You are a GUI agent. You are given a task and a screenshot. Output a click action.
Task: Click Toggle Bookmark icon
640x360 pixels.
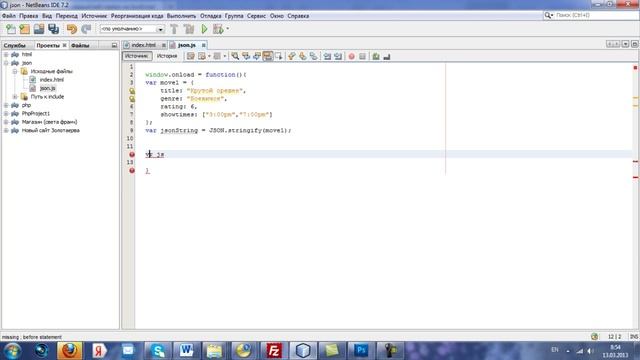[x=313, y=56]
